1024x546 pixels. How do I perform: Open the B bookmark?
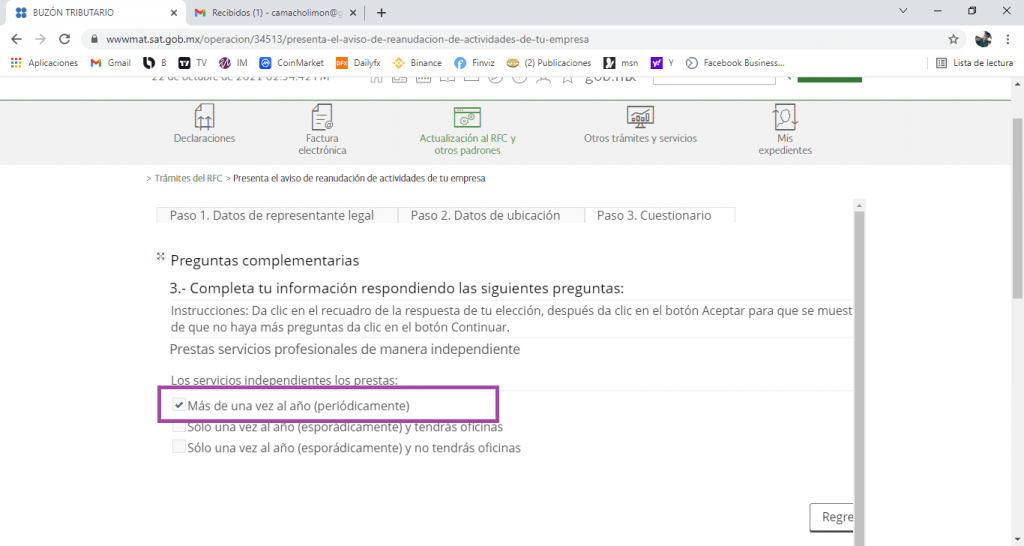155,63
